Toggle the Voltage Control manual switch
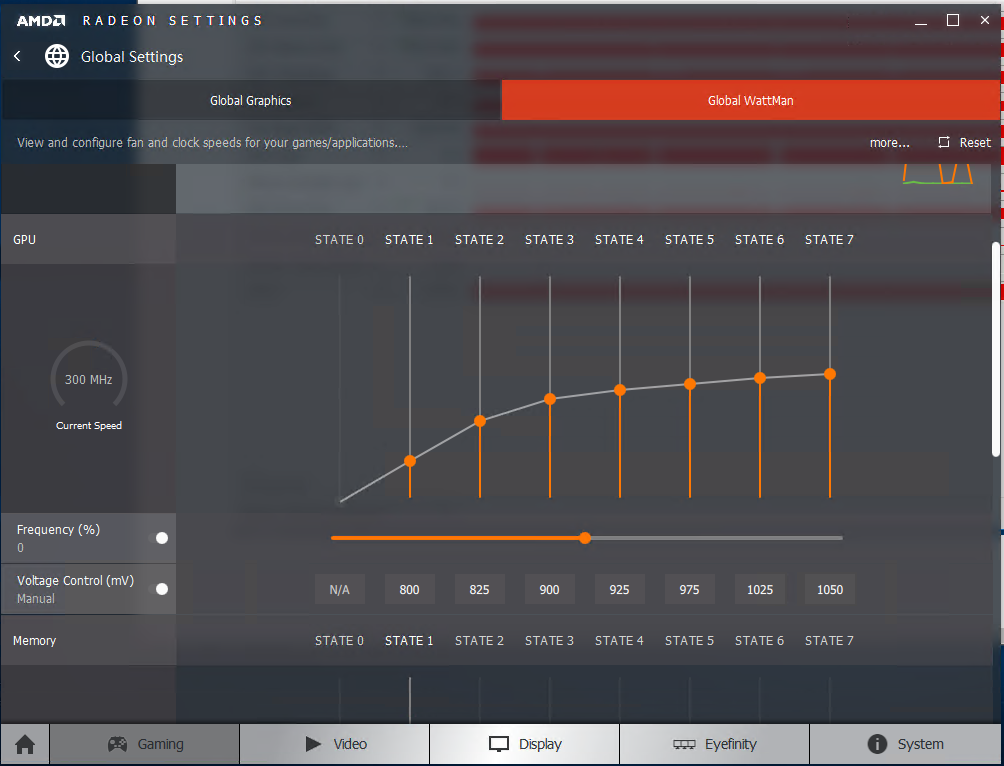Viewport: 1004px width, 766px height. point(161,589)
